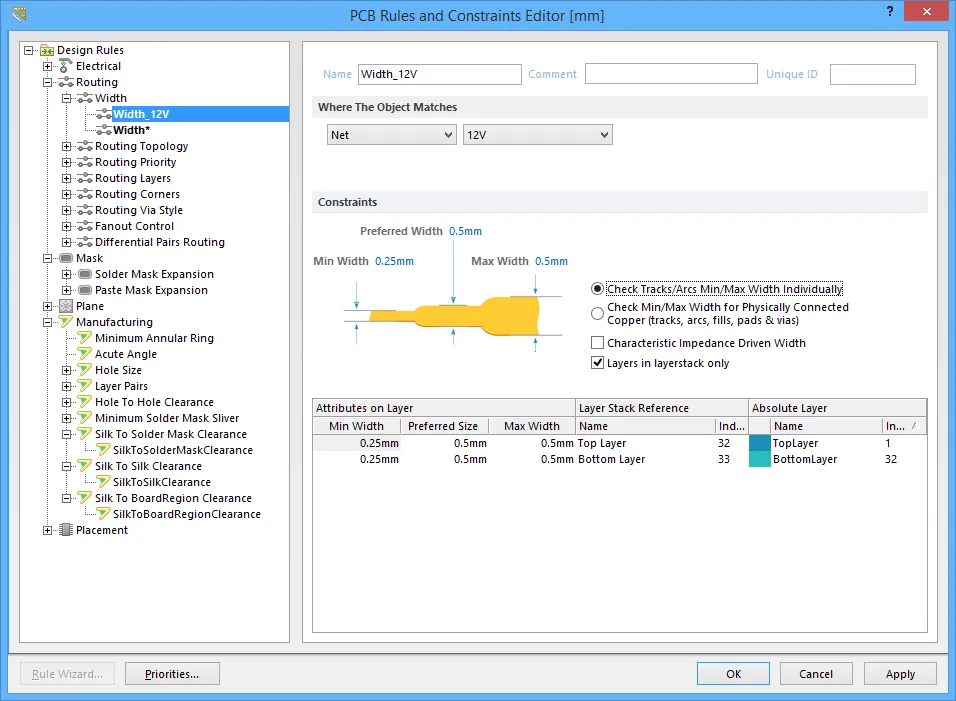
Task: Click the Differential Pairs Routing icon
Action: (85, 242)
